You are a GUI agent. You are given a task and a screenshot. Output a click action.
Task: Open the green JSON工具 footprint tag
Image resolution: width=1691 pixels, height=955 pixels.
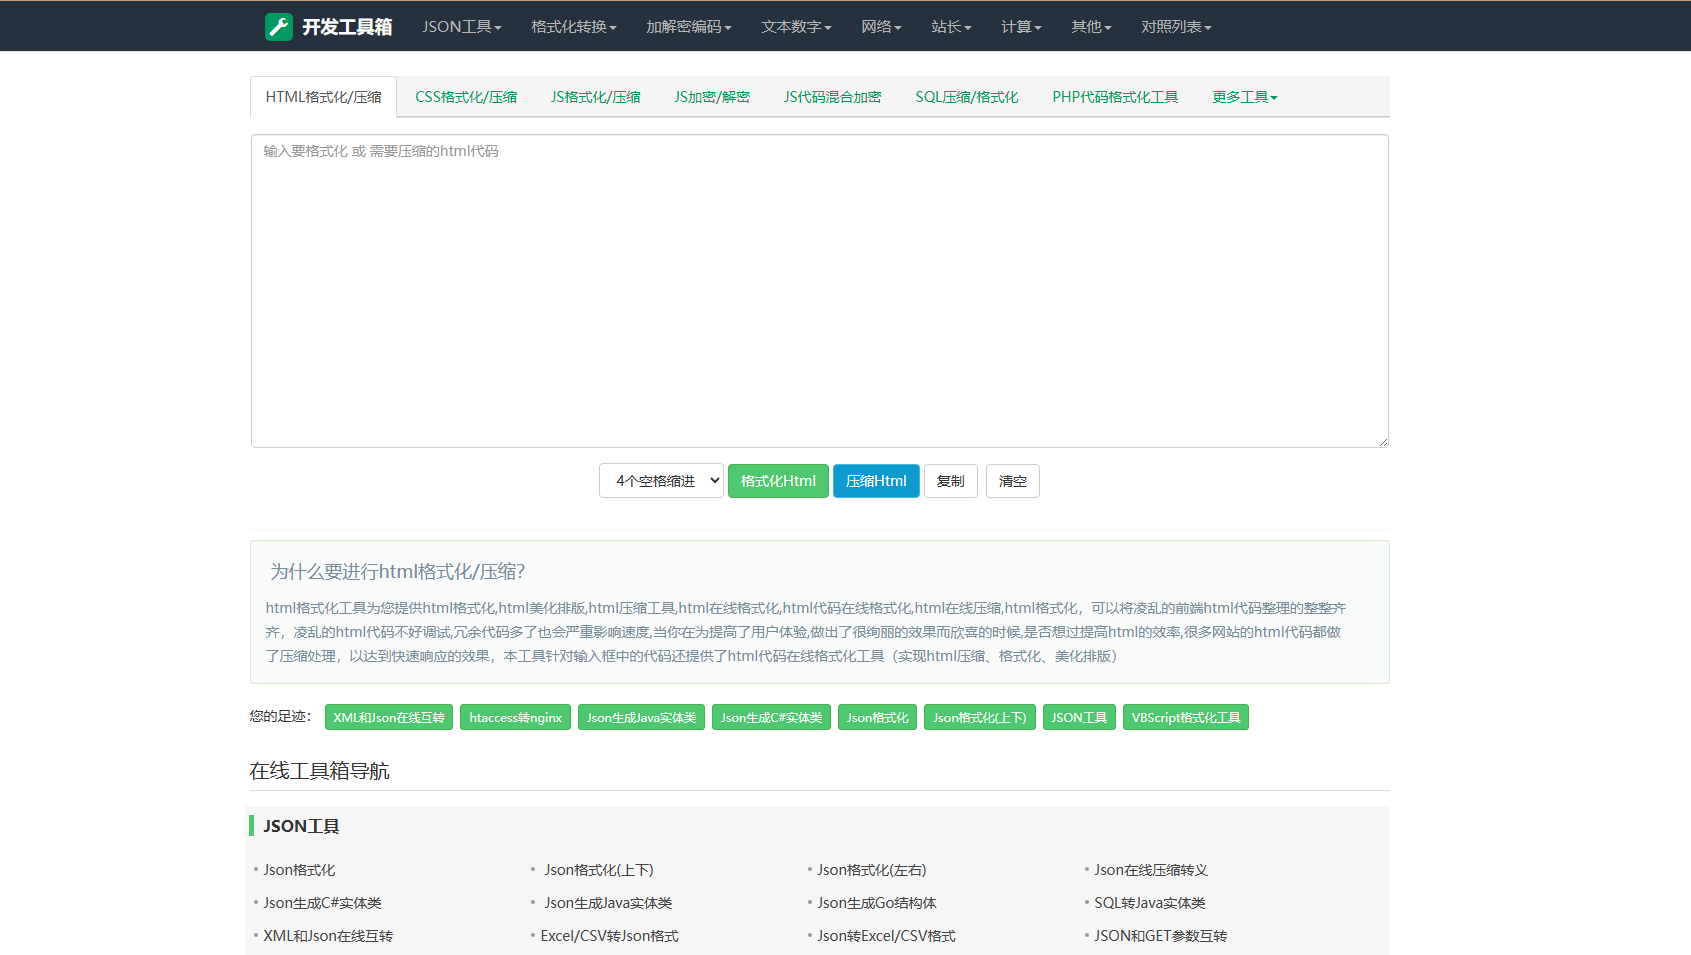click(x=1079, y=718)
